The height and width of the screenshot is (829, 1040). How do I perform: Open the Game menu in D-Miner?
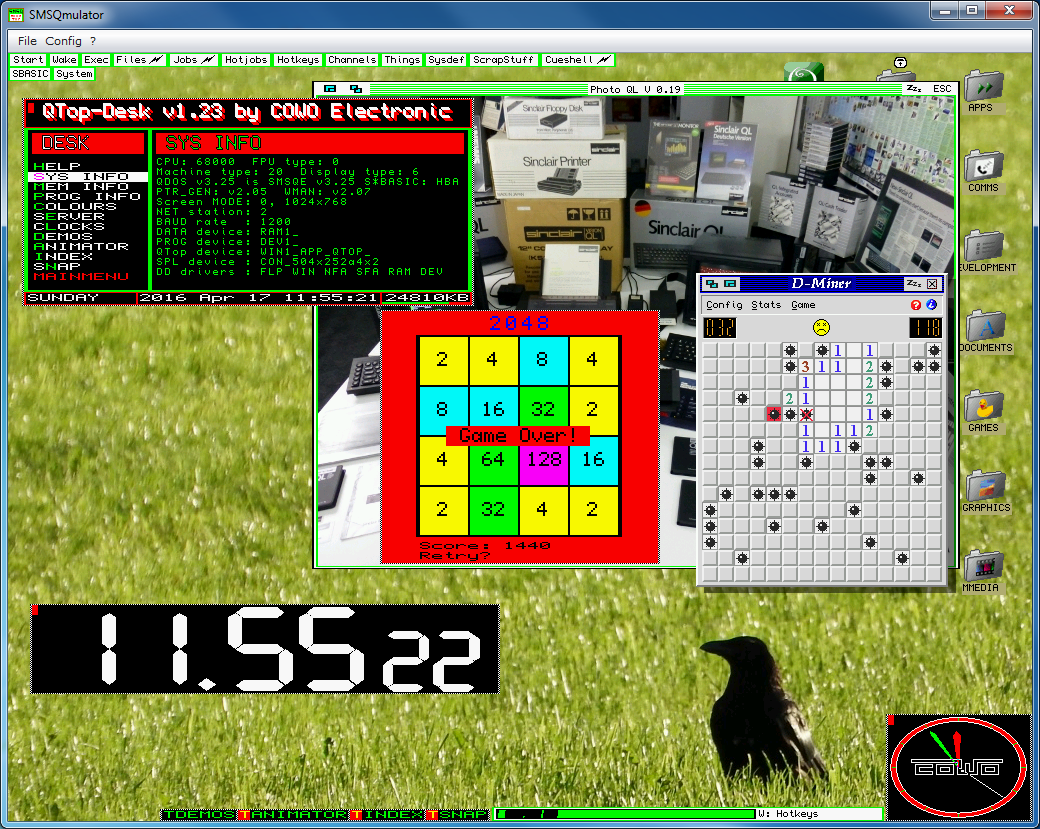tap(803, 304)
